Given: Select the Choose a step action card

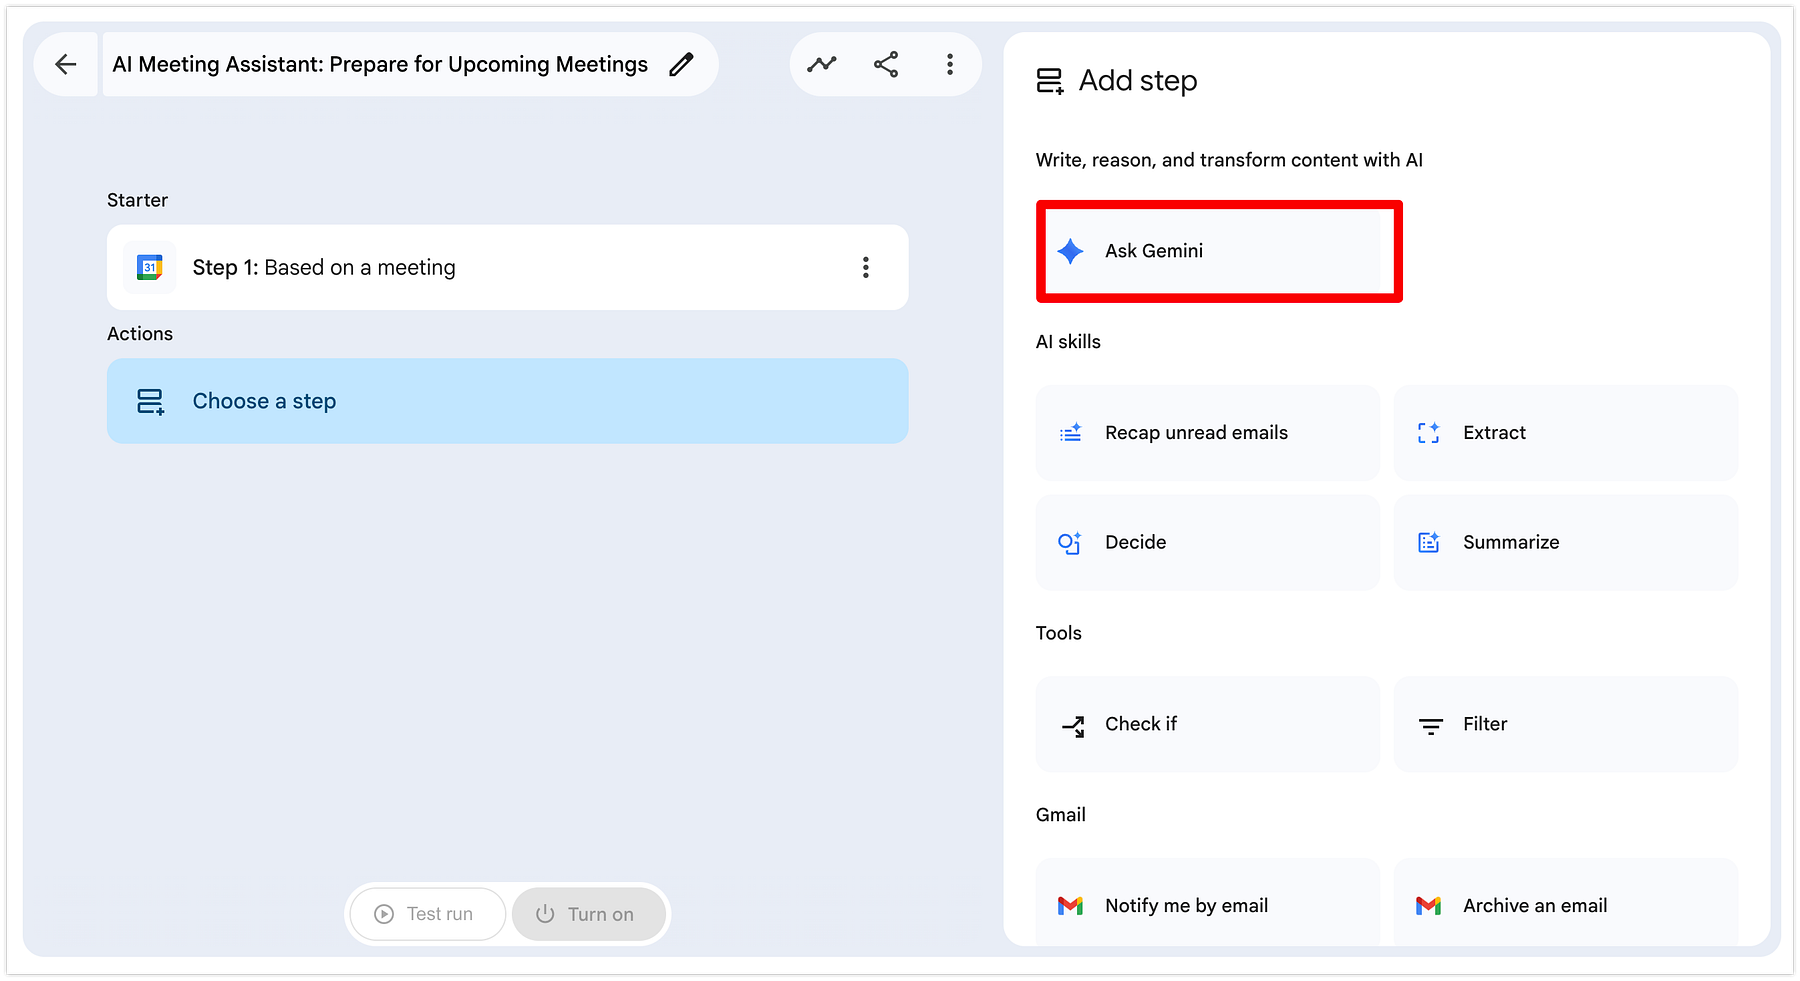Looking at the screenshot, I should point(508,401).
